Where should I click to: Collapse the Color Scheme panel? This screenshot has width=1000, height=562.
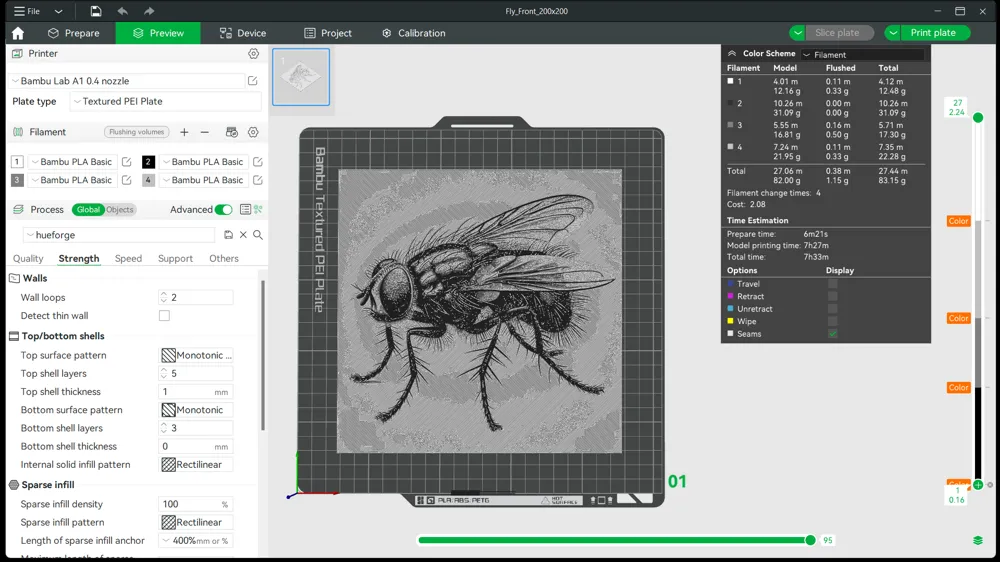click(732, 54)
